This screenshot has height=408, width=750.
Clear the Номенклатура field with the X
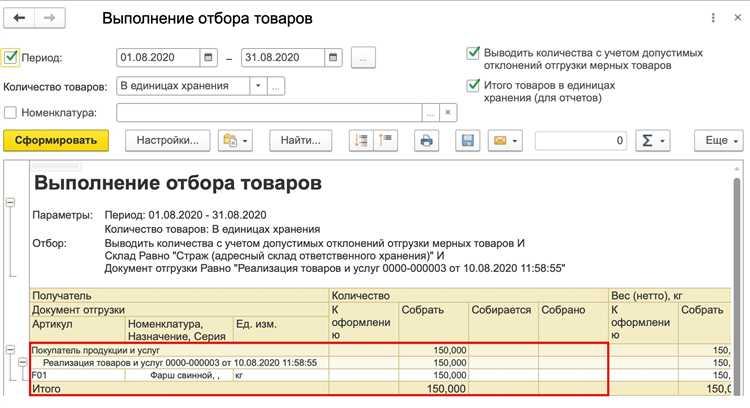(448, 113)
